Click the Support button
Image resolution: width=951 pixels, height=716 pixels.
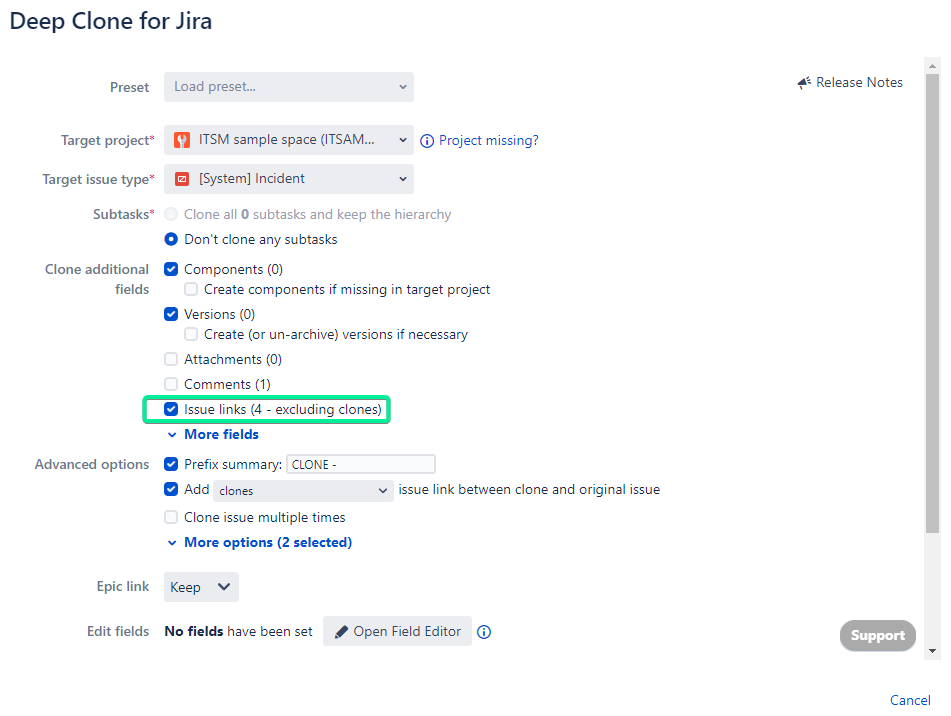[x=878, y=635]
